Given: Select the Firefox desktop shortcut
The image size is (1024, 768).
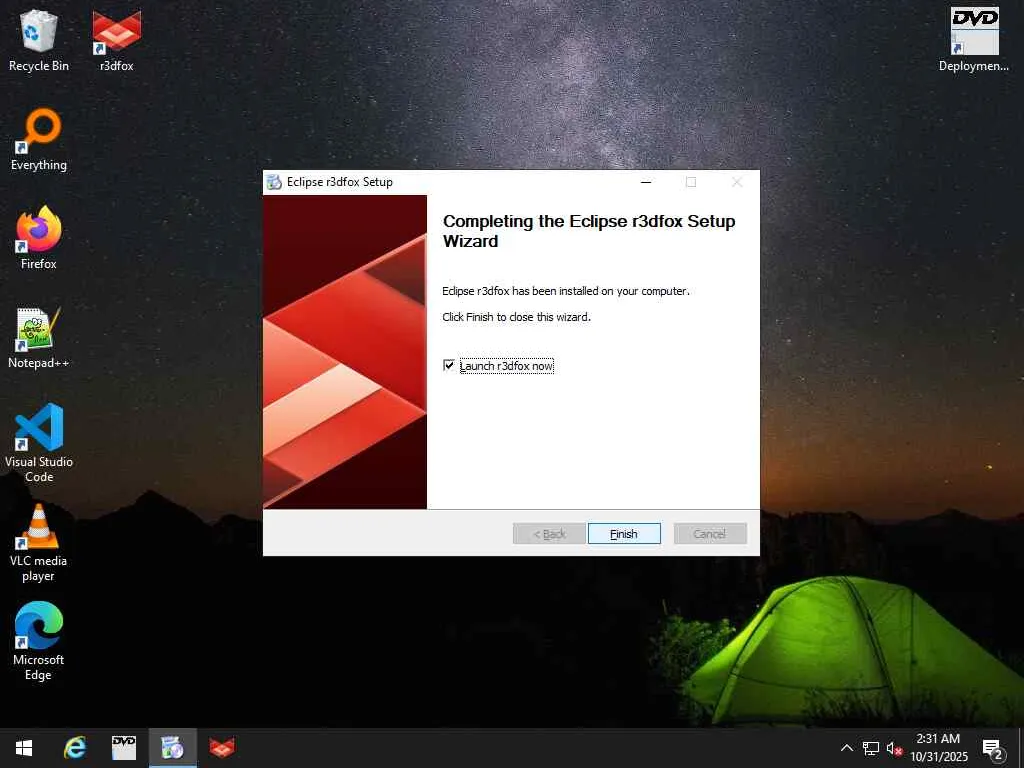Looking at the screenshot, I should pos(39,238).
